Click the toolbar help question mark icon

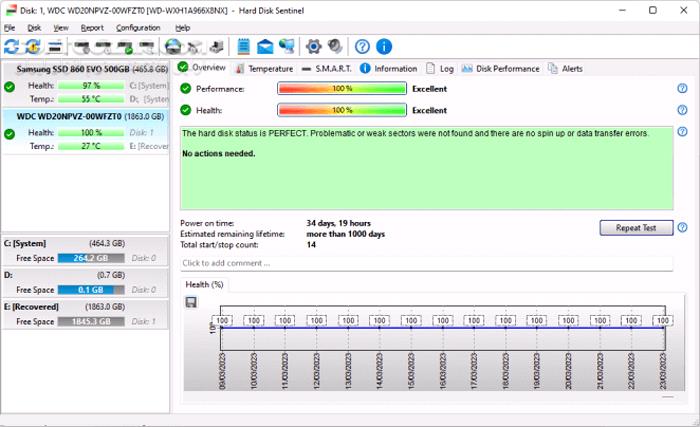coord(362,46)
